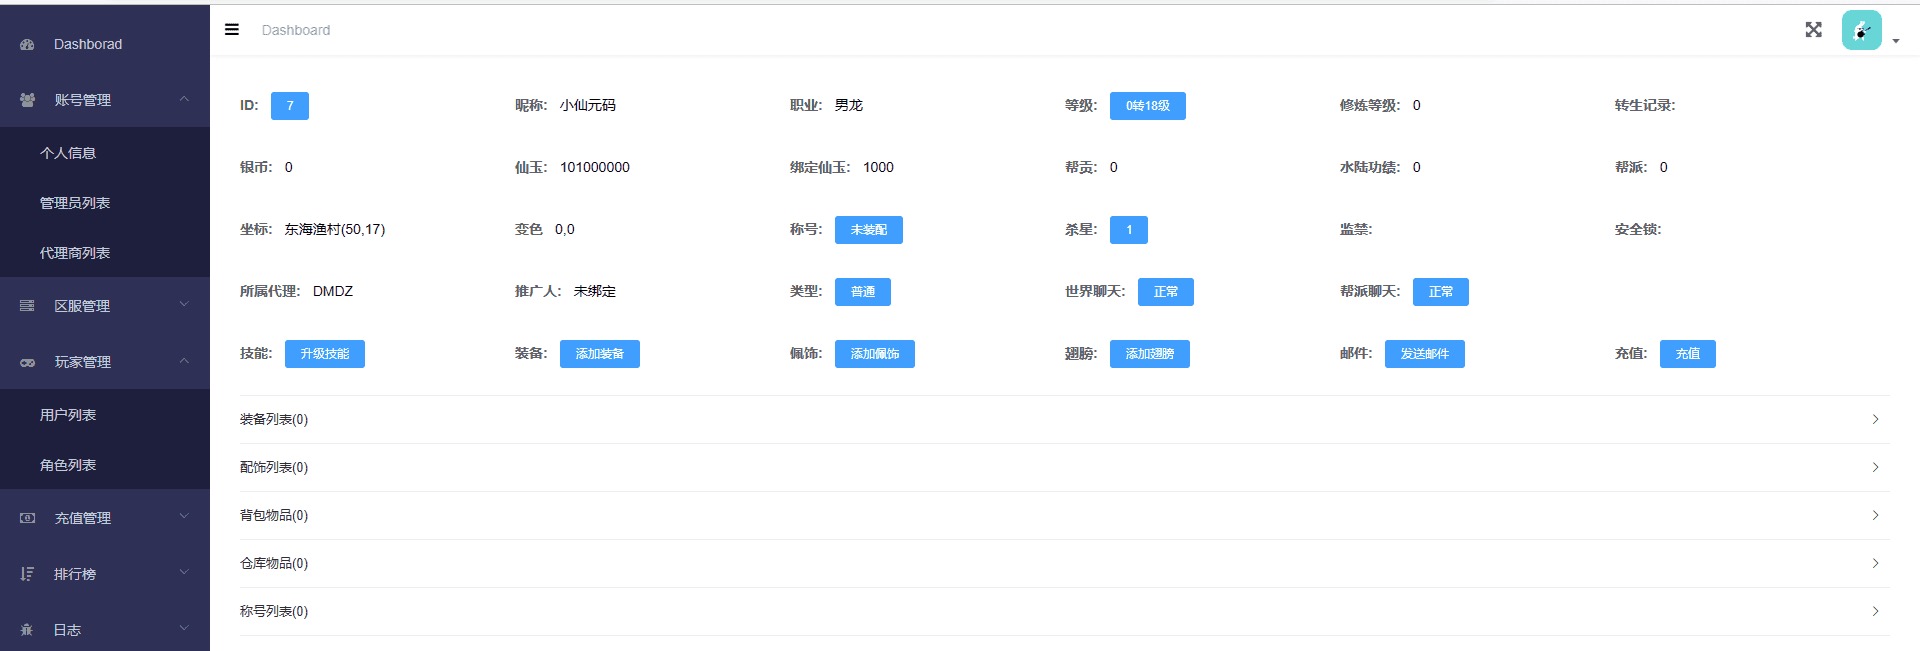The image size is (1920, 651).
Task: Expand the 充值管理 menu arrow
Action: click(x=184, y=517)
